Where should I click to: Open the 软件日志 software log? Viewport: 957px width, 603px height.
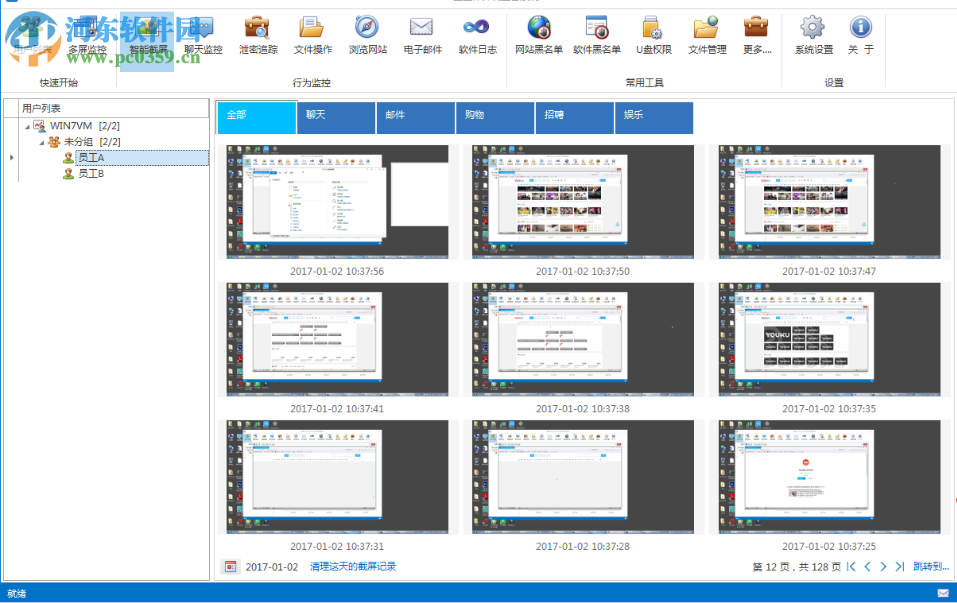pyautogui.click(x=477, y=37)
